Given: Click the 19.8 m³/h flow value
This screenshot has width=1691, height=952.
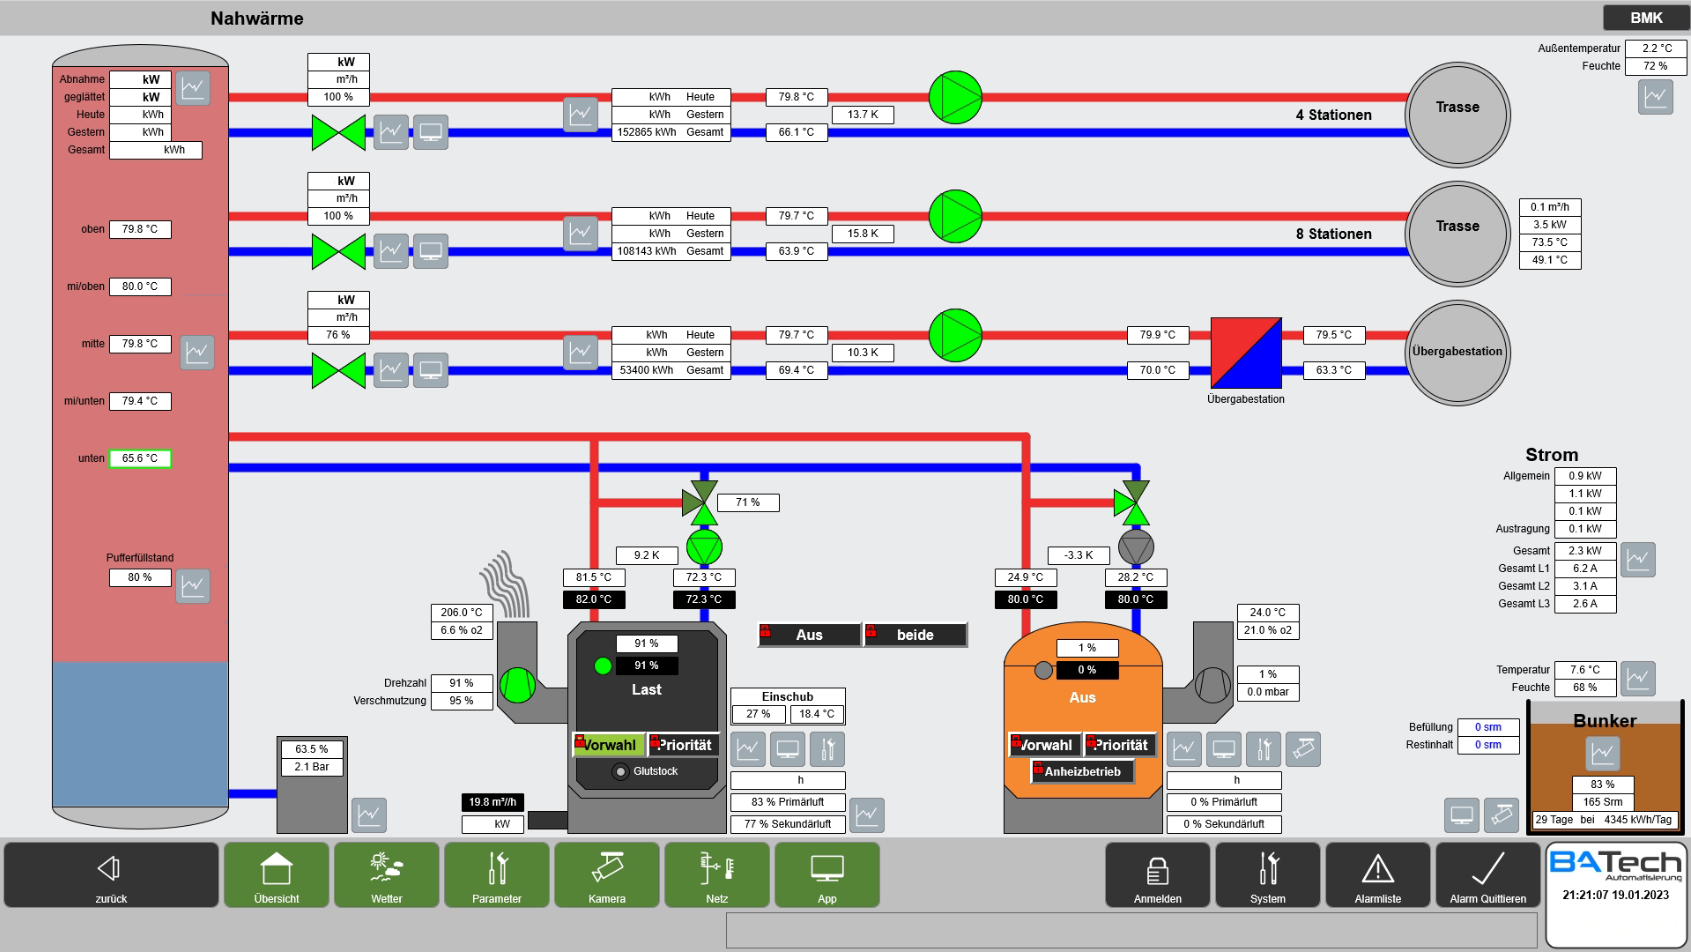Looking at the screenshot, I should (x=493, y=802).
